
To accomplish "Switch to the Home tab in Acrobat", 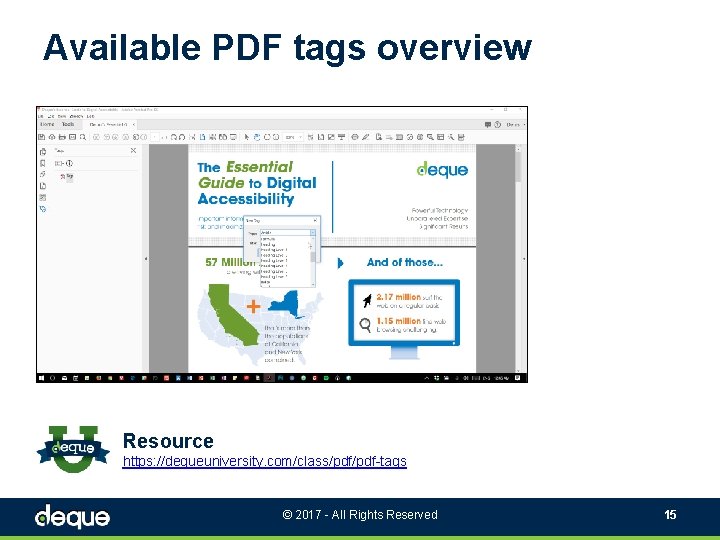I will pos(47,124).
